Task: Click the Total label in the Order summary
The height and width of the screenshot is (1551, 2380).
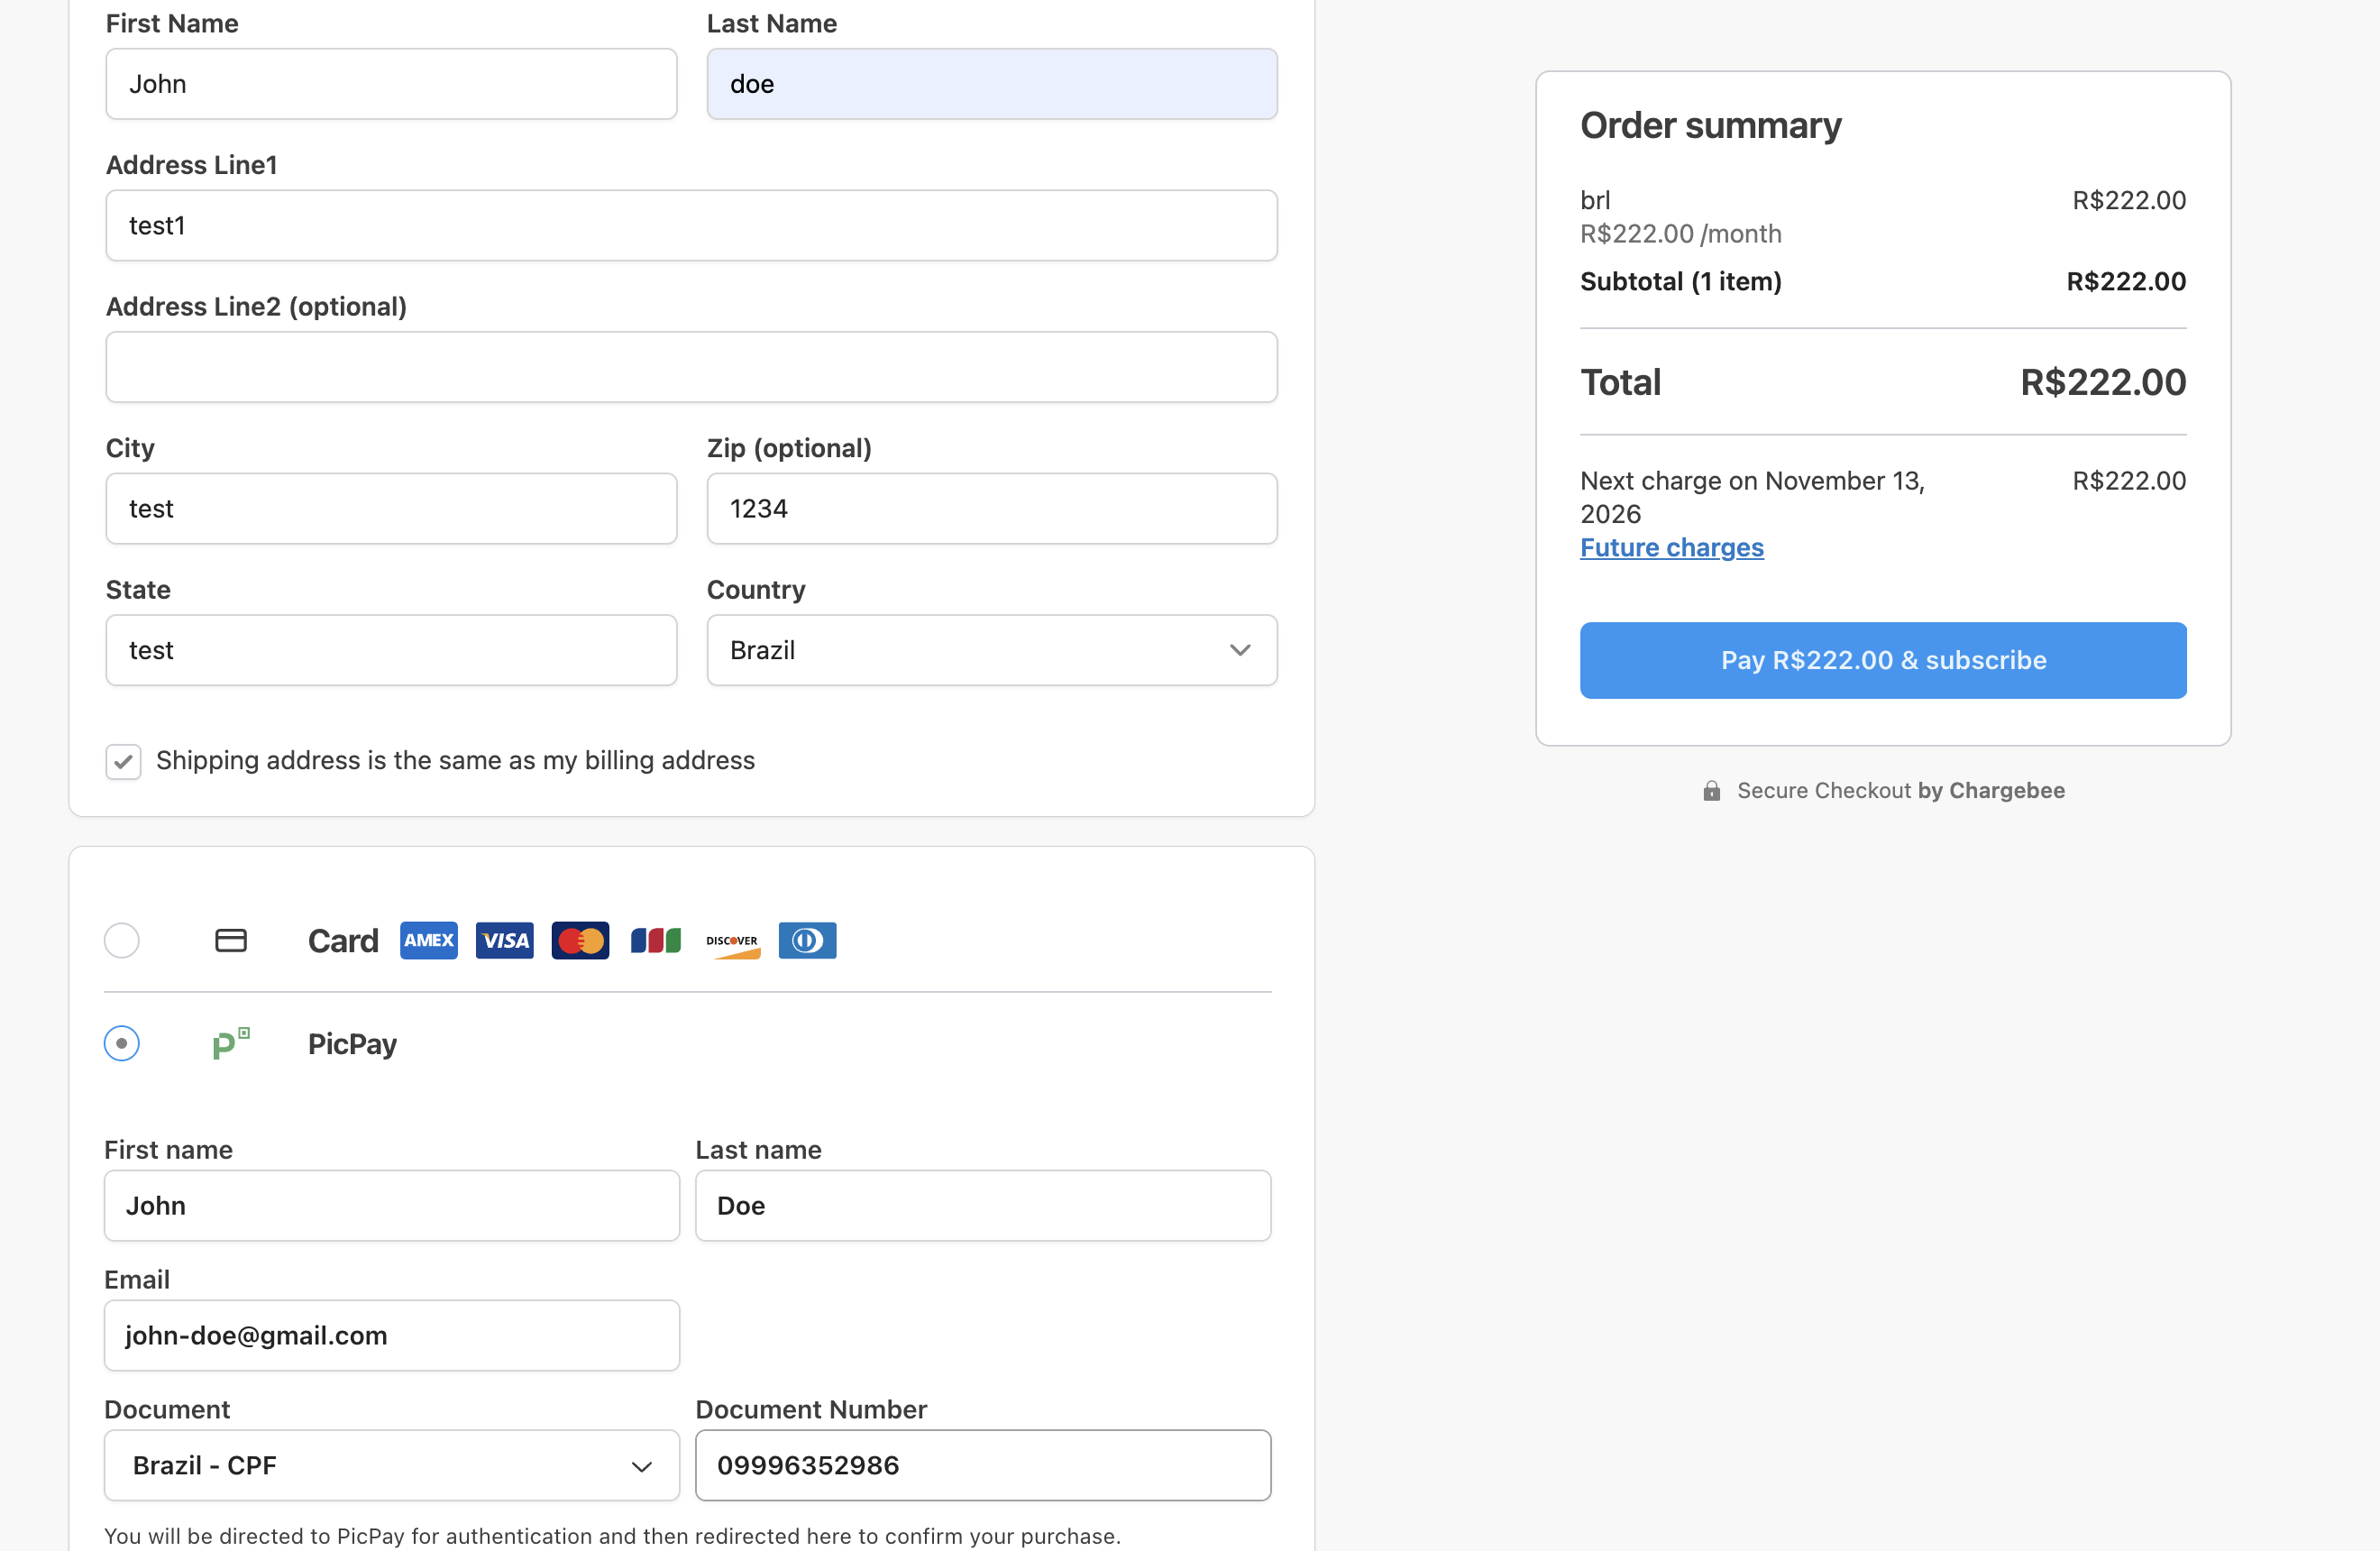Action: point(1621,382)
